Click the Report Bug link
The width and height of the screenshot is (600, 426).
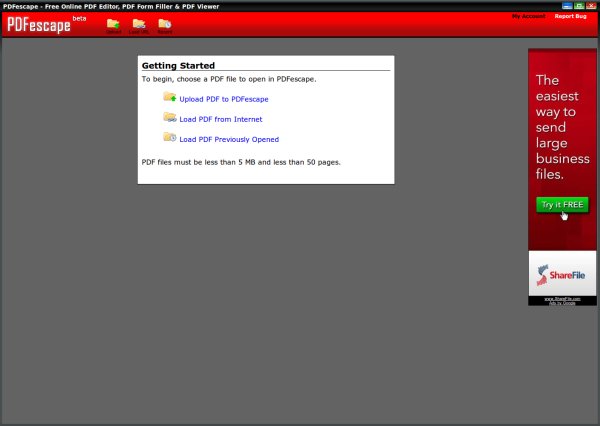[571, 16]
